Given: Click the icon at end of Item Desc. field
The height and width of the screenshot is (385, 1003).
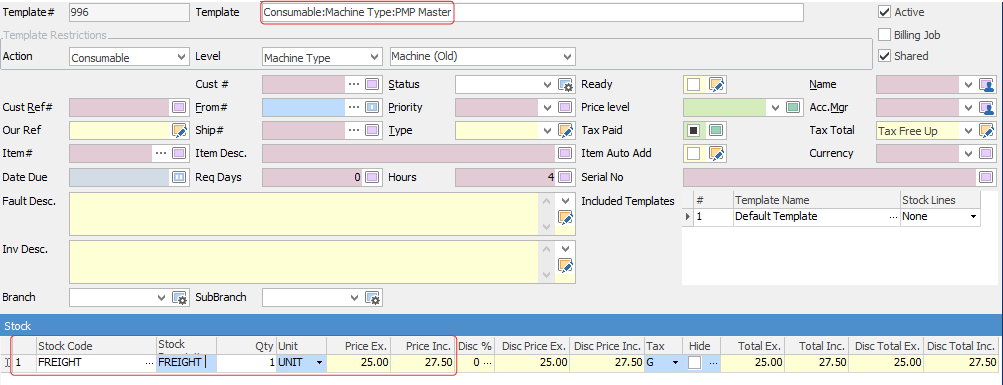Looking at the screenshot, I should 565,153.
